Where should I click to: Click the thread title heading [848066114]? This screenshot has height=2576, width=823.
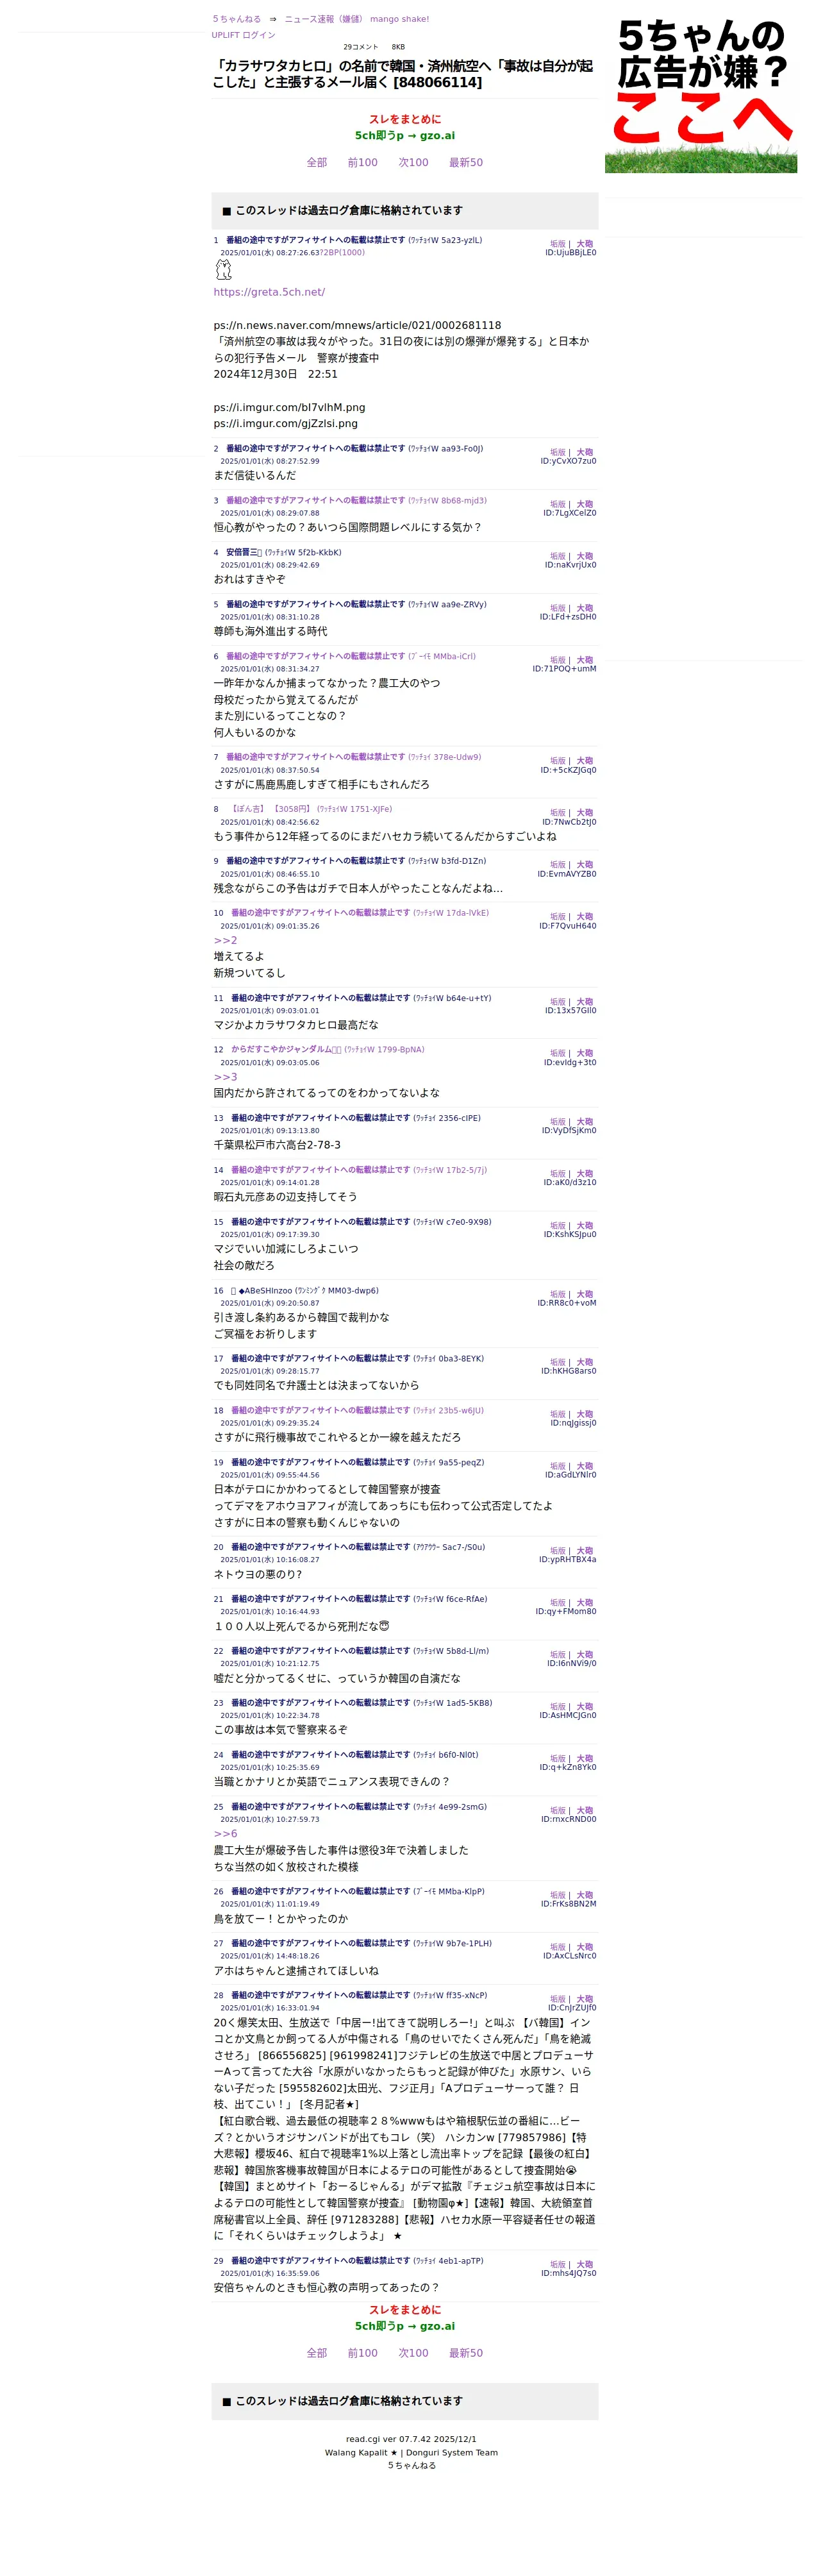pyautogui.click(x=402, y=74)
